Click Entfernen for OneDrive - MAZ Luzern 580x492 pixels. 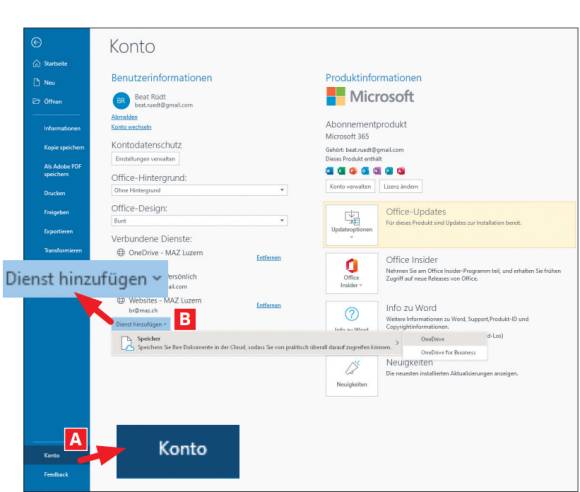(269, 257)
